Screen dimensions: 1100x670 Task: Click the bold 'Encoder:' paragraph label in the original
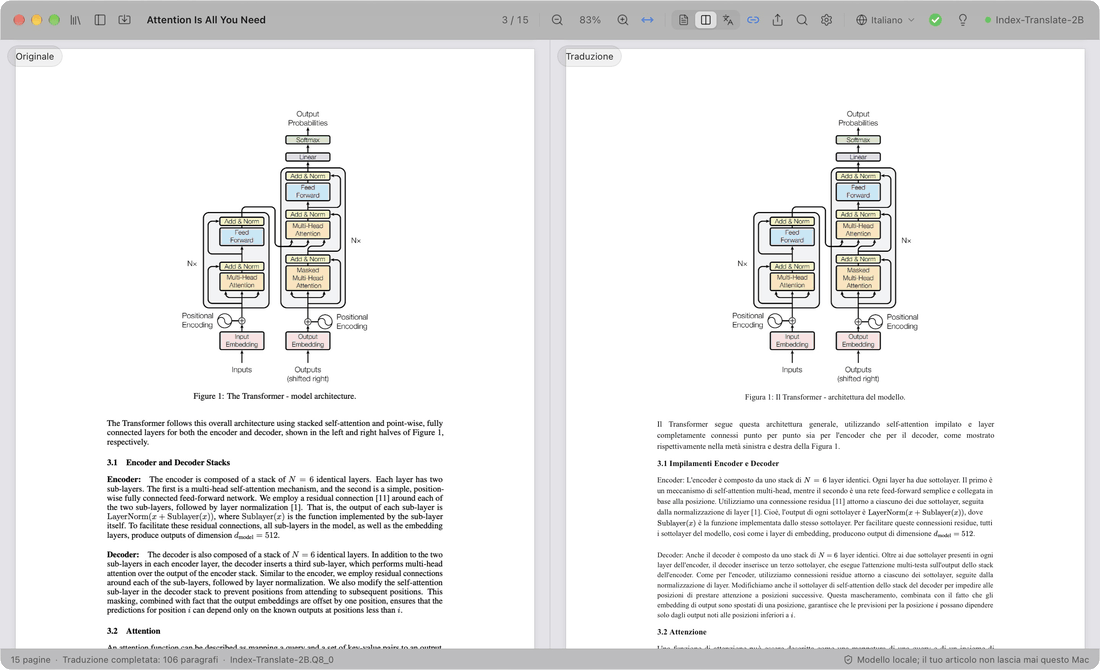123,480
